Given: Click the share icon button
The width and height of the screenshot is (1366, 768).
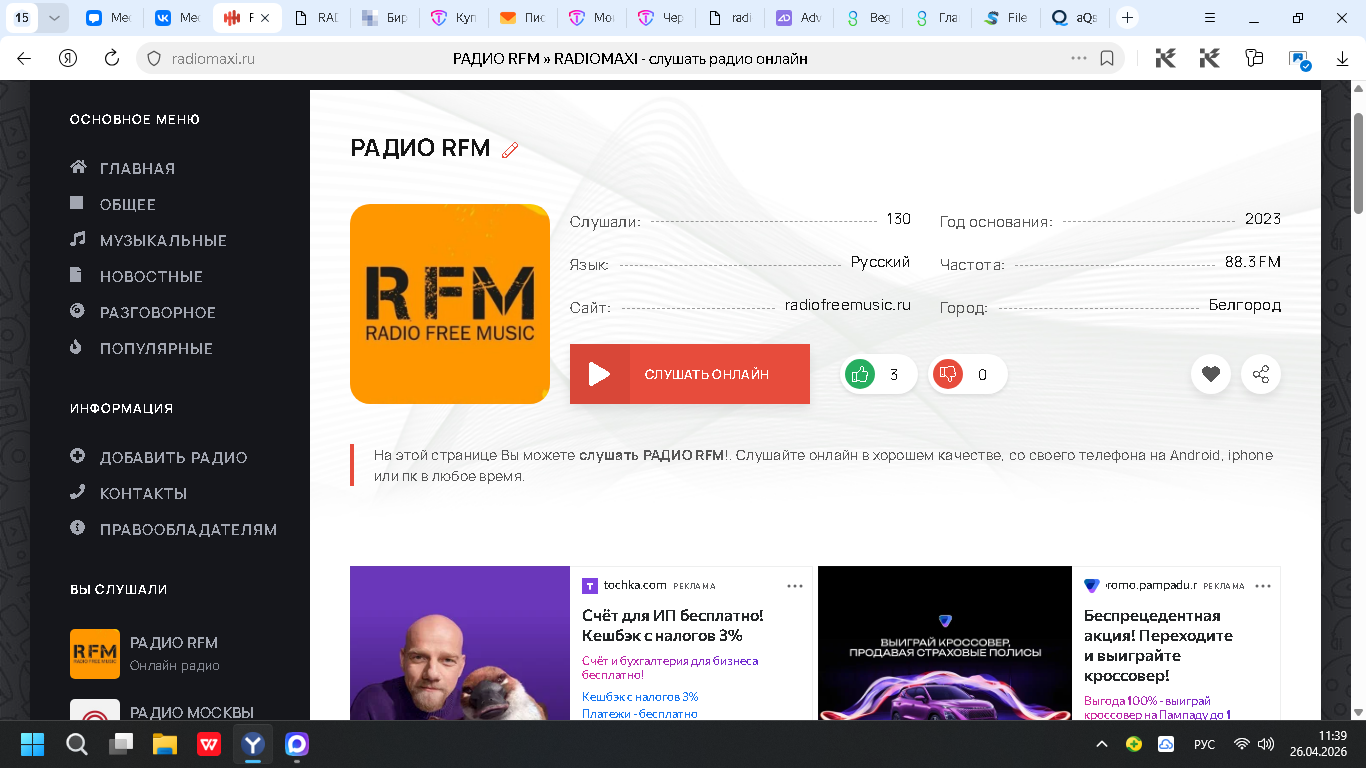Looking at the screenshot, I should point(1261,375).
